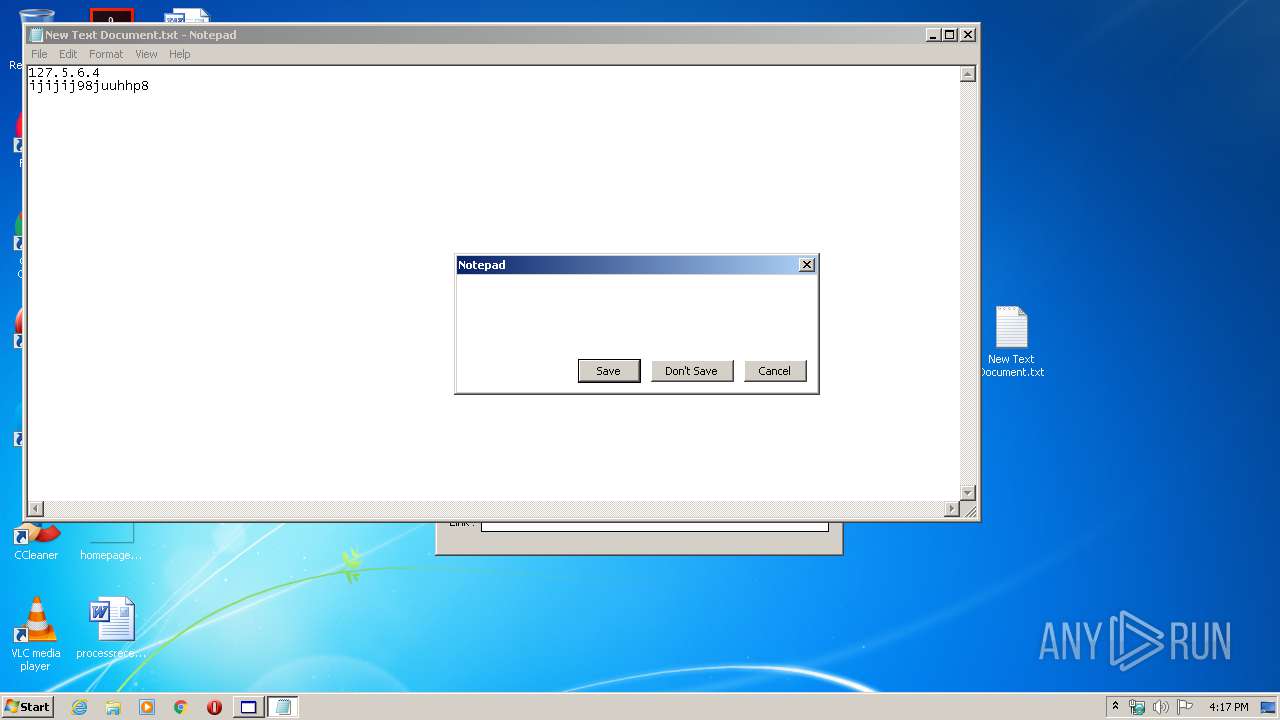The width and height of the screenshot is (1280, 720).
Task: Close the Notepad save dialog
Action: [x=807, y=265]
